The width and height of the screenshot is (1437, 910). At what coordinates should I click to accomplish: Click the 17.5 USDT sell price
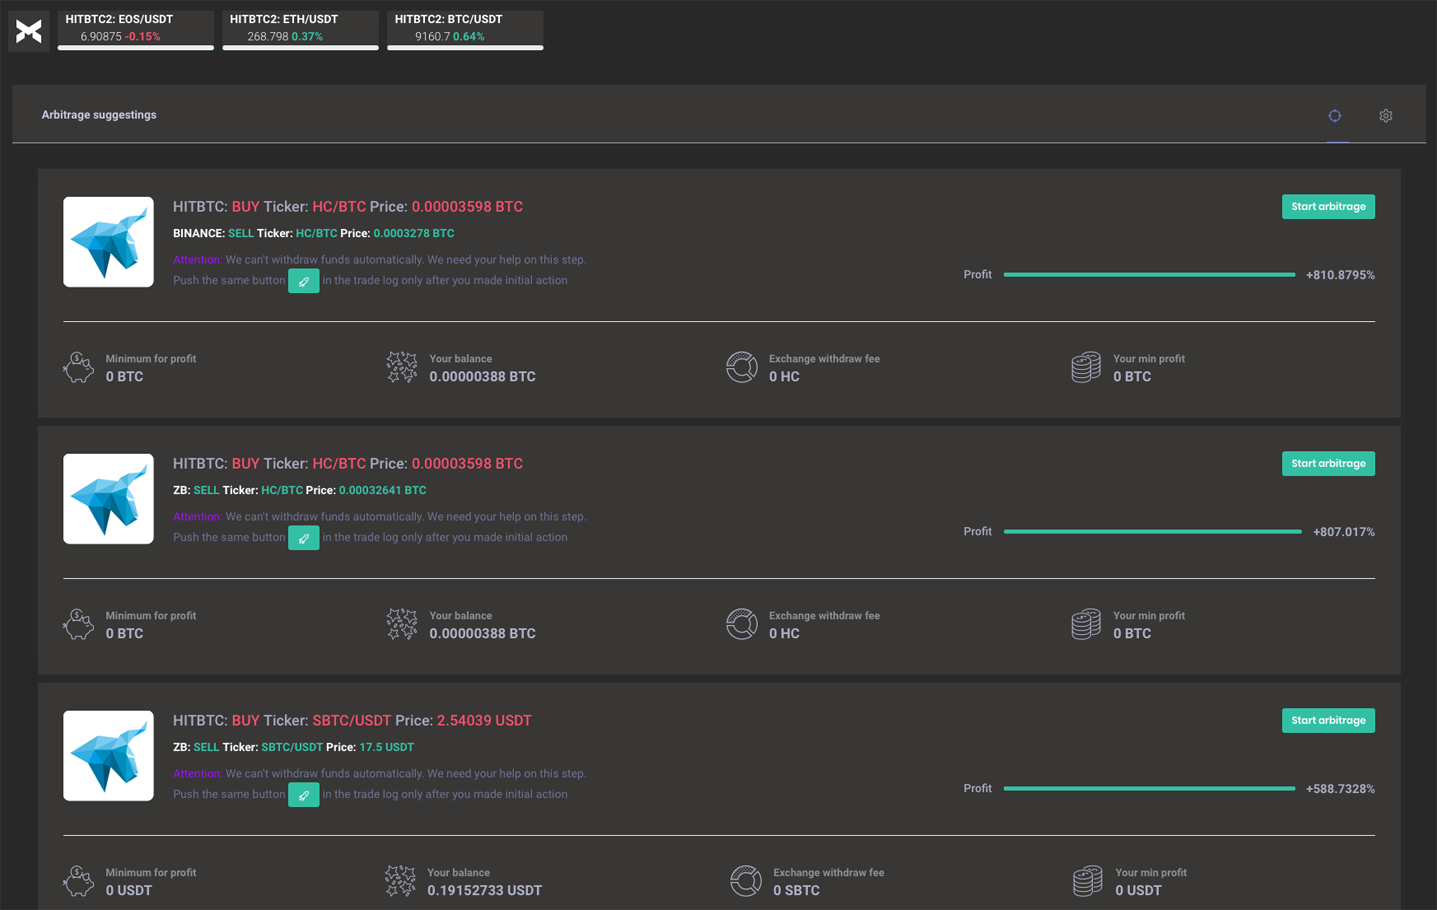pos(386,748)
